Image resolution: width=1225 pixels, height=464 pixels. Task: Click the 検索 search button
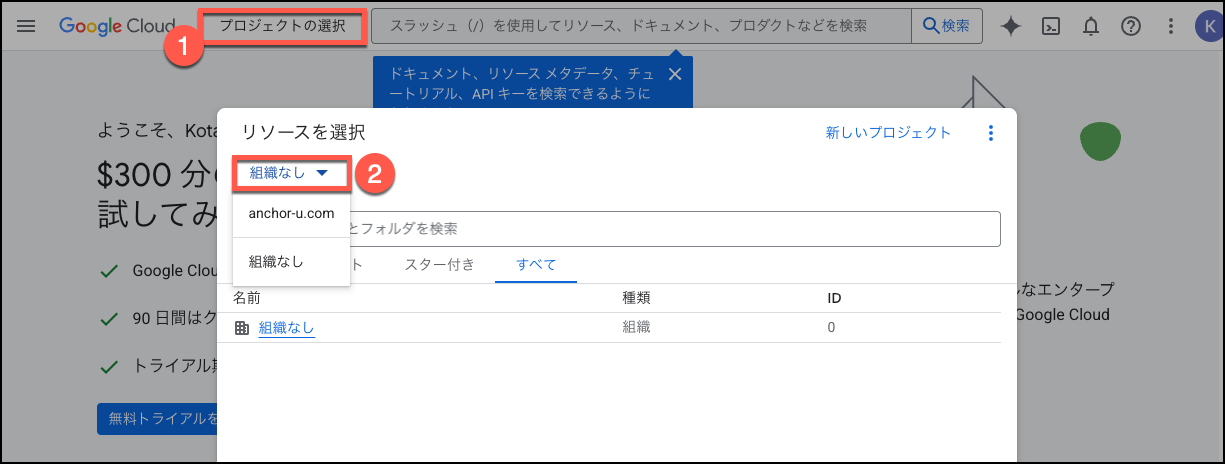click(x=946, y=26)
